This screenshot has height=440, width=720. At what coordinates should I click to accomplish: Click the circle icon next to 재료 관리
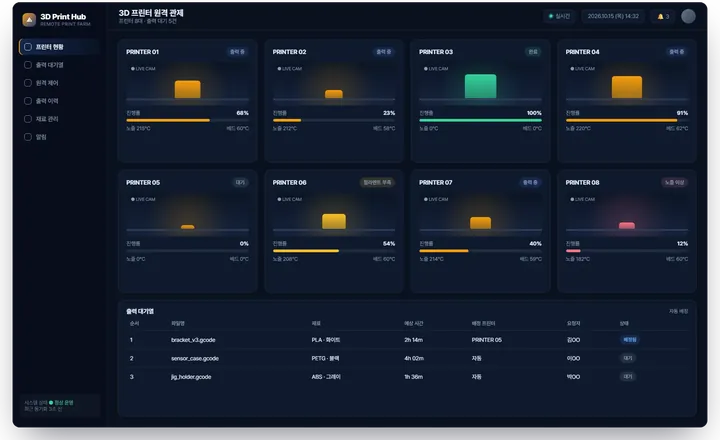[28, 119]
